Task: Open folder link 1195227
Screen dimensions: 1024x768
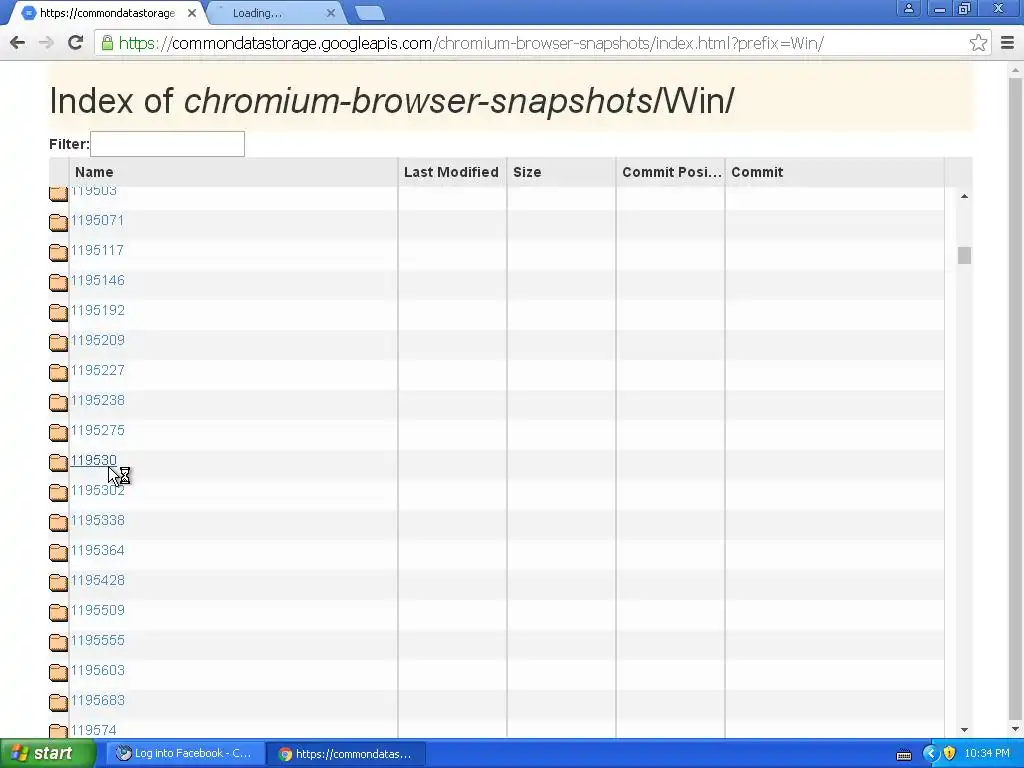Action: [97, 370]
